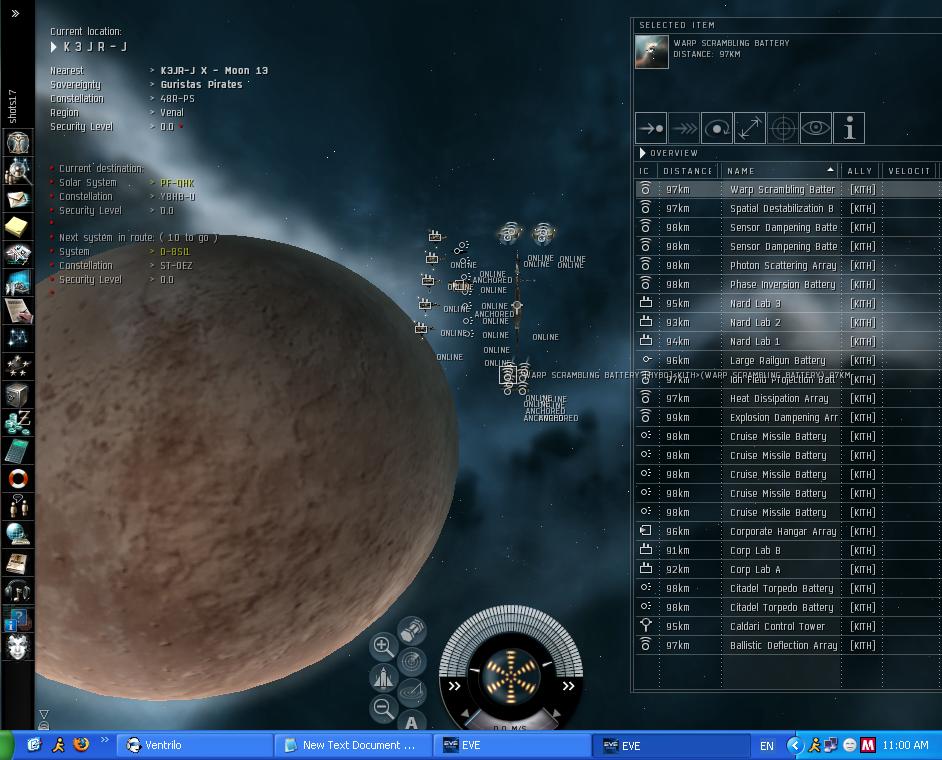Viewport: 942px width, 760px height.
Task: Click the Lock Target crosshair icon
Action: [x=783, y=128]
